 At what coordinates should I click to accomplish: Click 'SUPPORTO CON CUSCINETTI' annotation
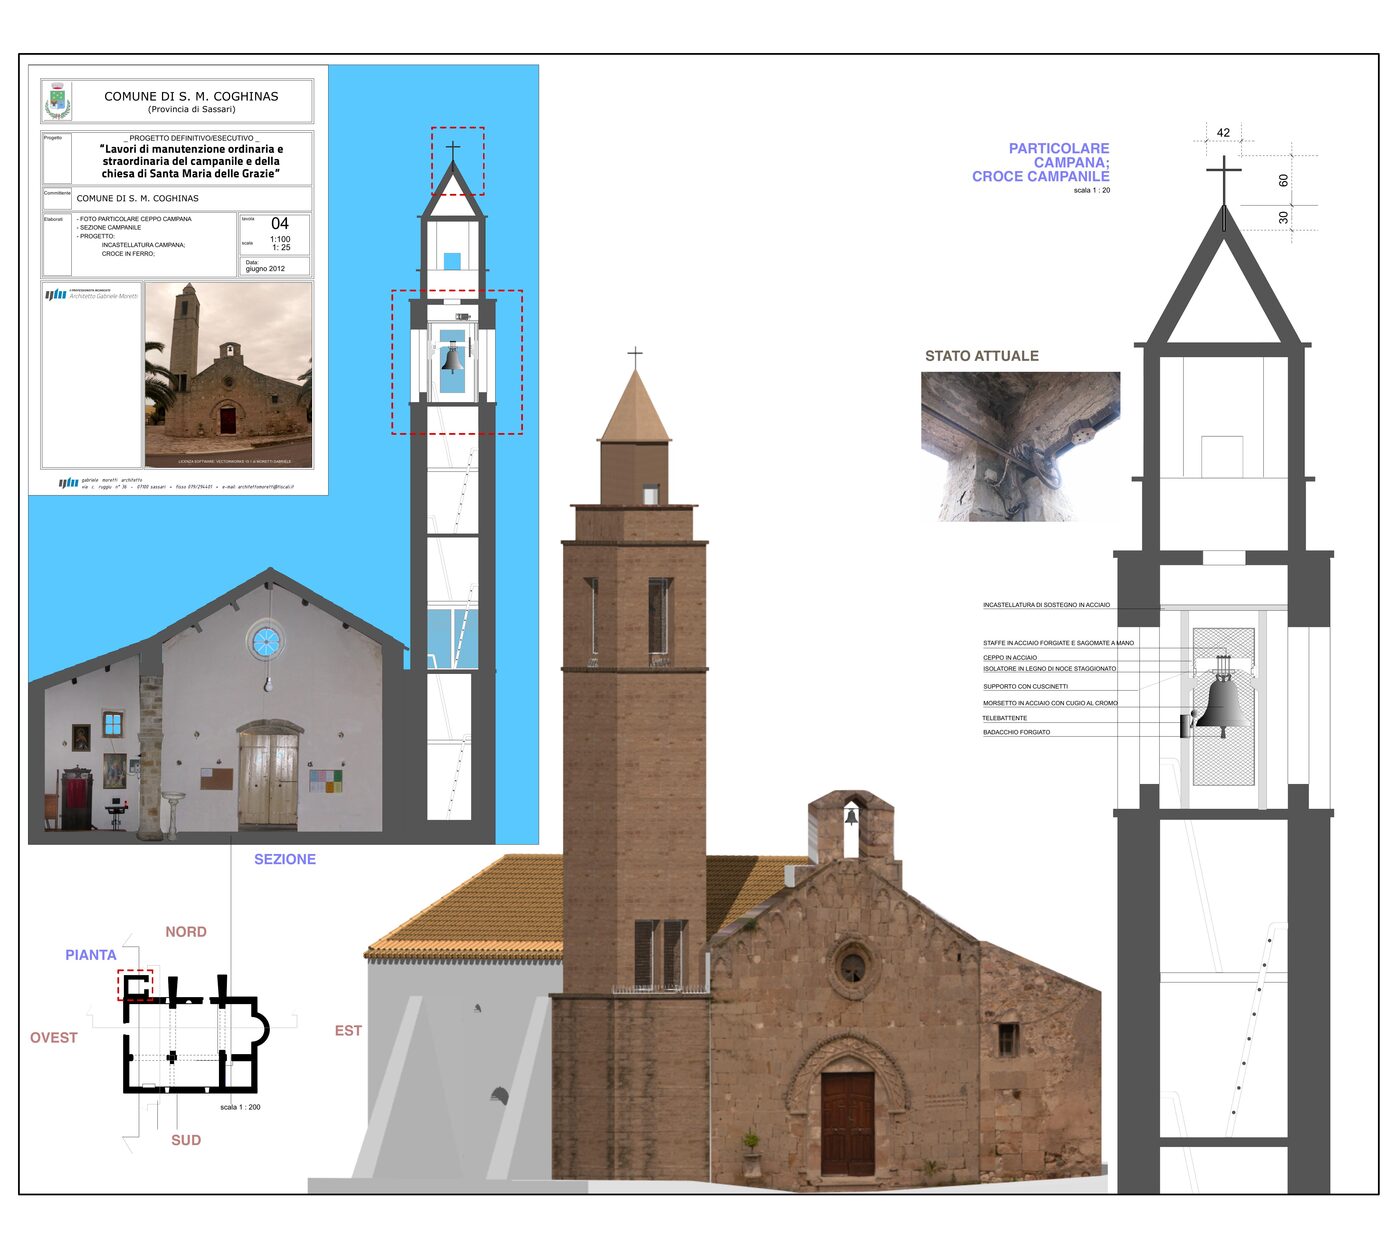[x=1025, y=687]
